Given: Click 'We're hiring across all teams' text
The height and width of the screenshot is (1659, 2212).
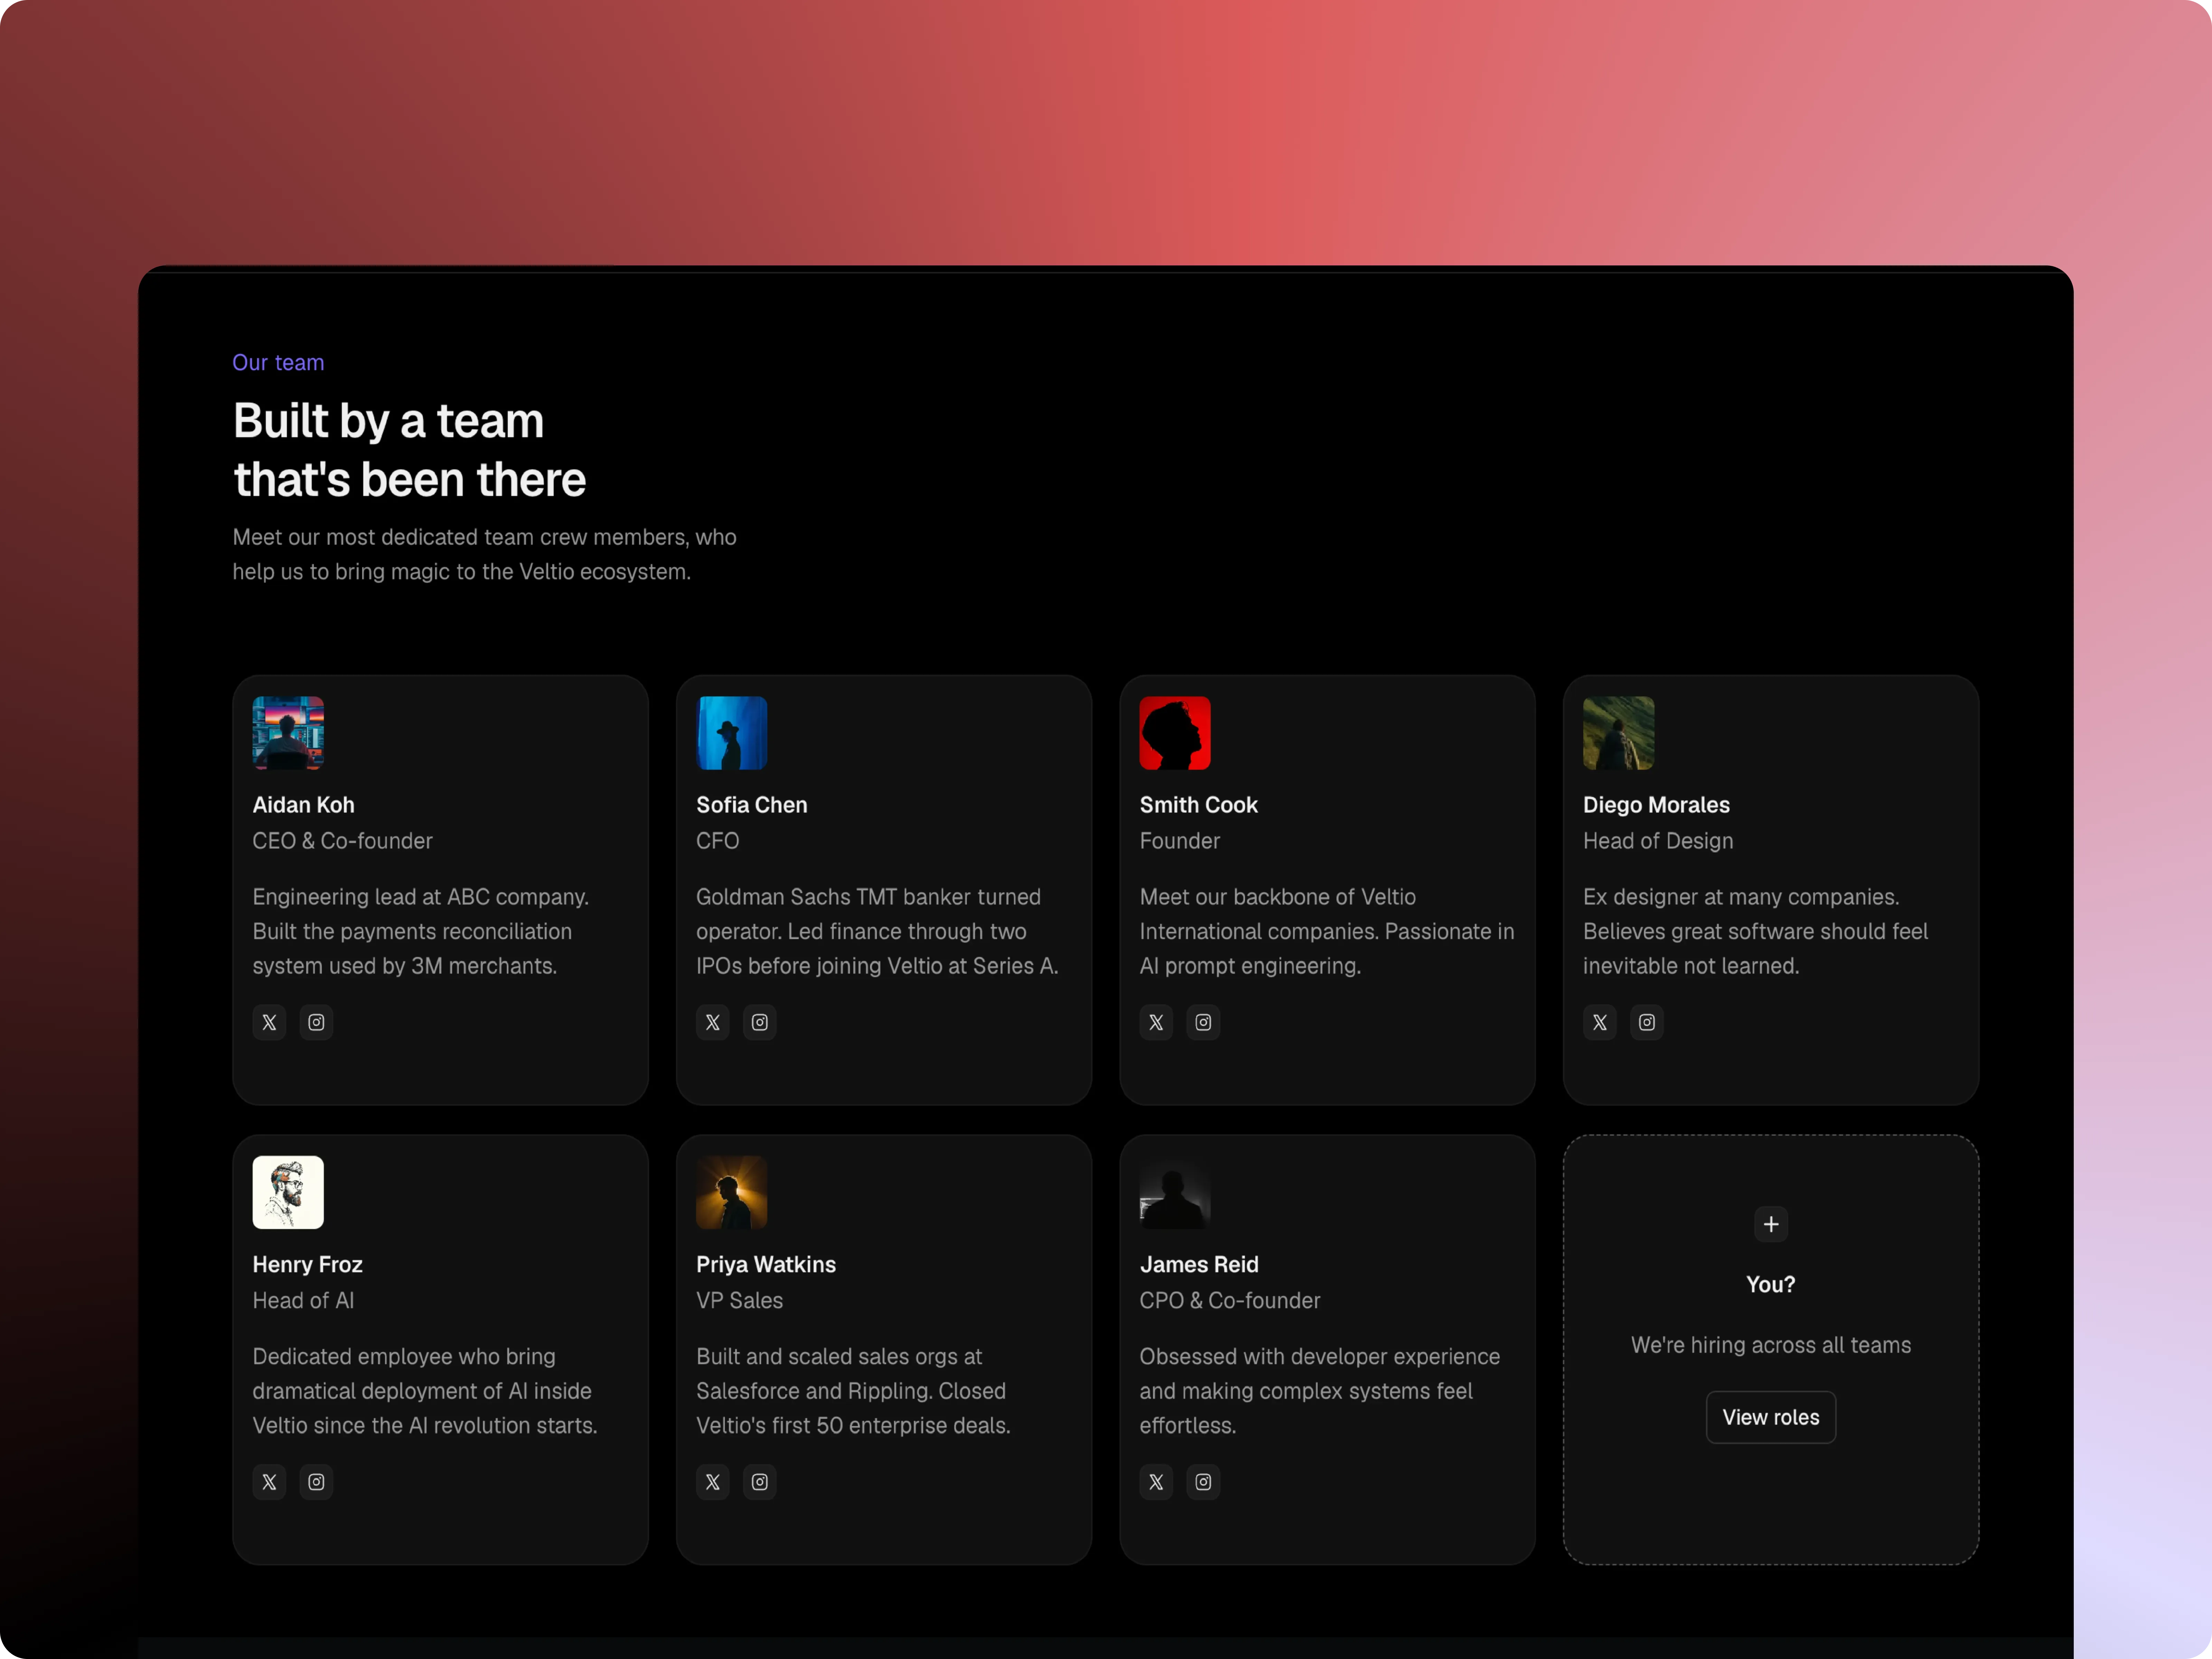Looking at the screenshot, I should point(1771,1345).
